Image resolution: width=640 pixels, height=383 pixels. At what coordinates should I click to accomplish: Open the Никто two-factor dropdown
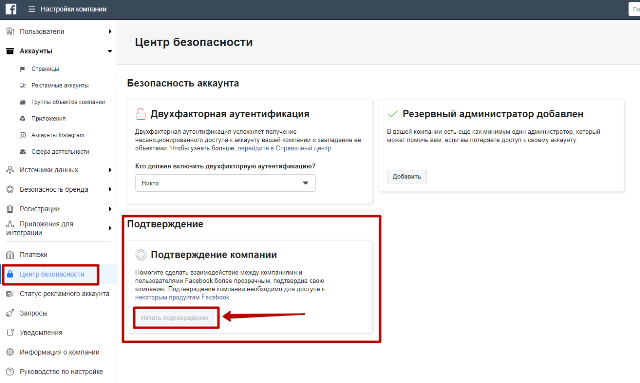tap(225, 183)
